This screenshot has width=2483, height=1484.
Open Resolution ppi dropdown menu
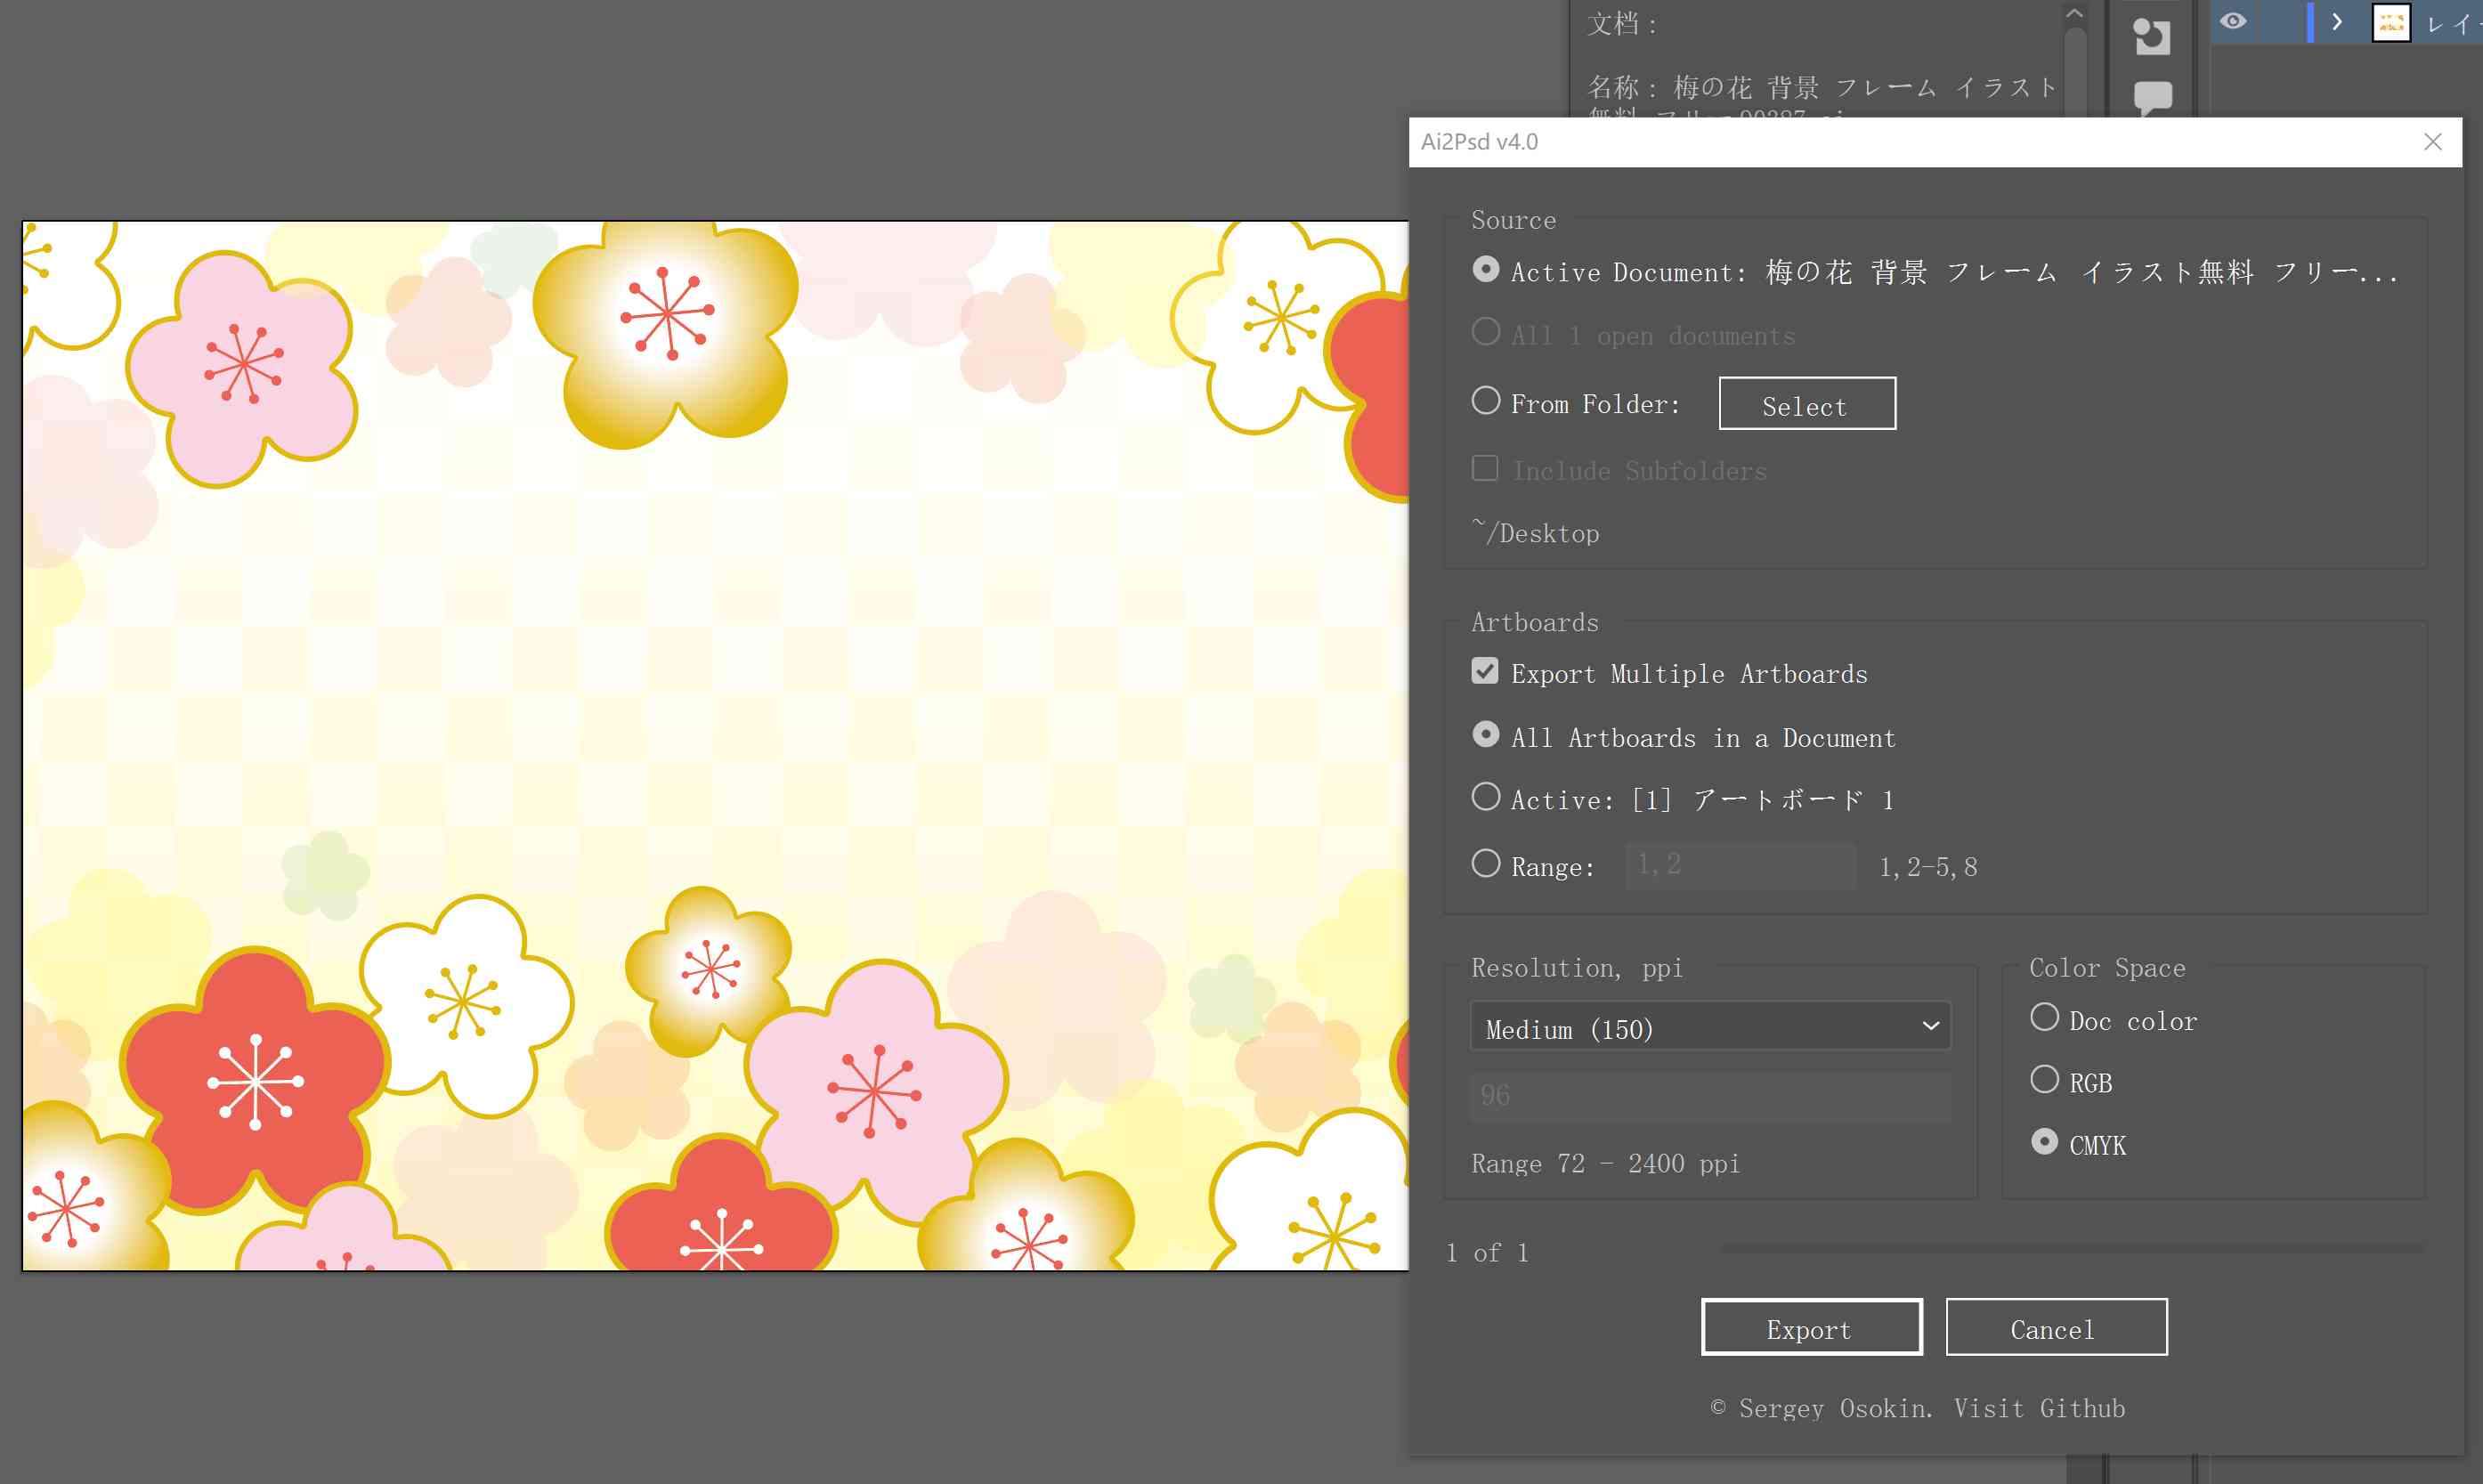tap(1708, 1026)
